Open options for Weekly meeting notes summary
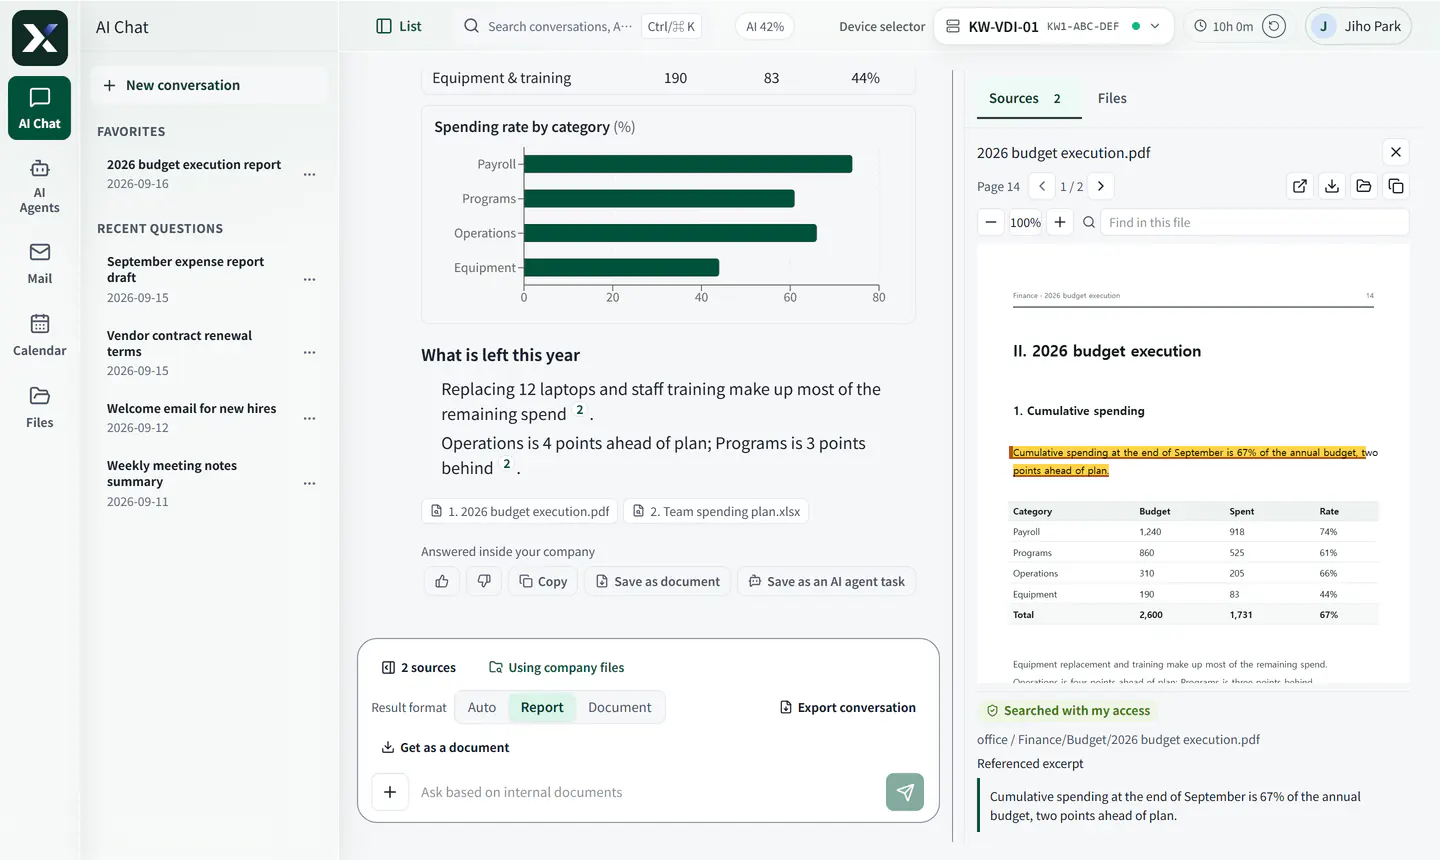Viewport: 1440px width, 860px height. 310,483
